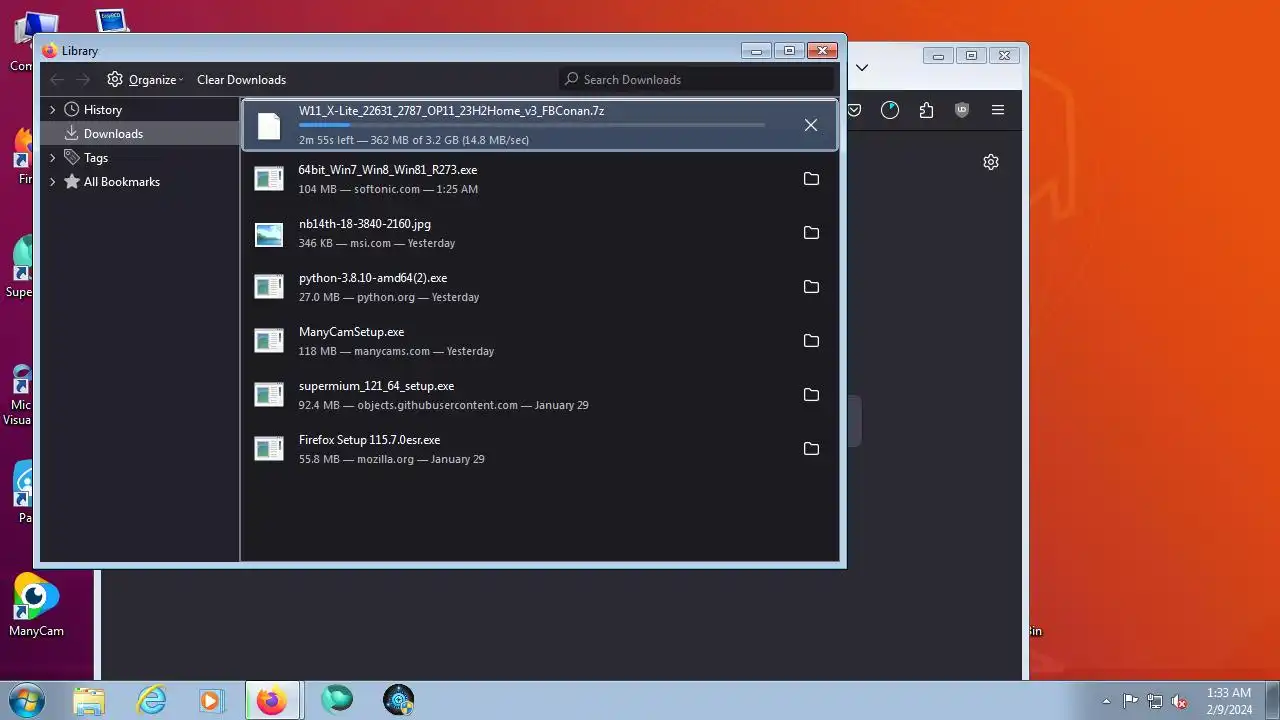Screen dimensions: 1280x720
Task: Expand the History tree node
Action: click(x=52, y=110)
